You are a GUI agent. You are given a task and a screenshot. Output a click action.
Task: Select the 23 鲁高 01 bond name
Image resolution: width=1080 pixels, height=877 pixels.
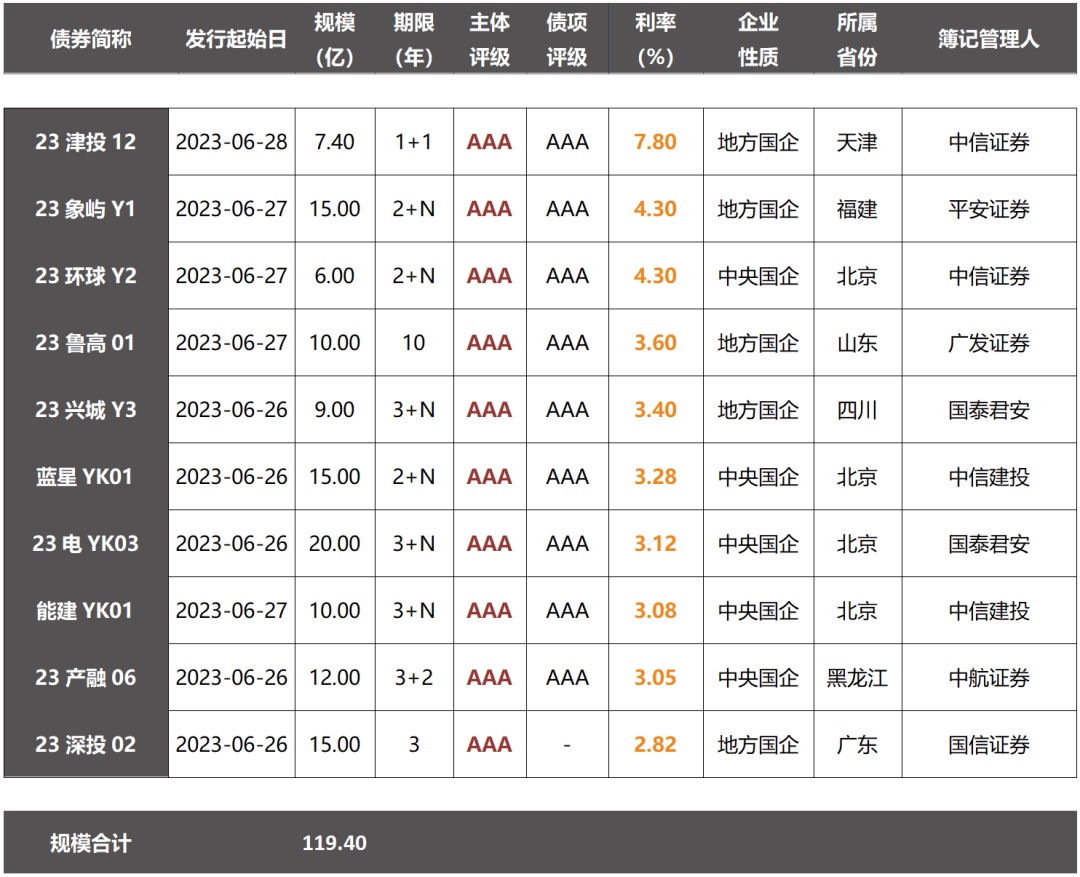85,342
